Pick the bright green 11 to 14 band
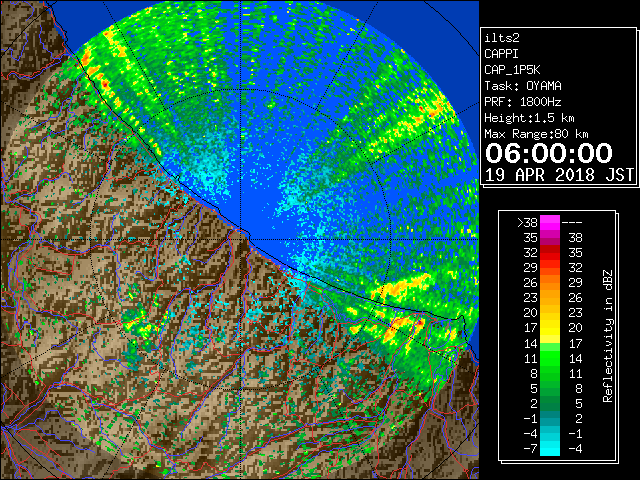Viewport: 640px width, 480px height. [x=550, y=358]
